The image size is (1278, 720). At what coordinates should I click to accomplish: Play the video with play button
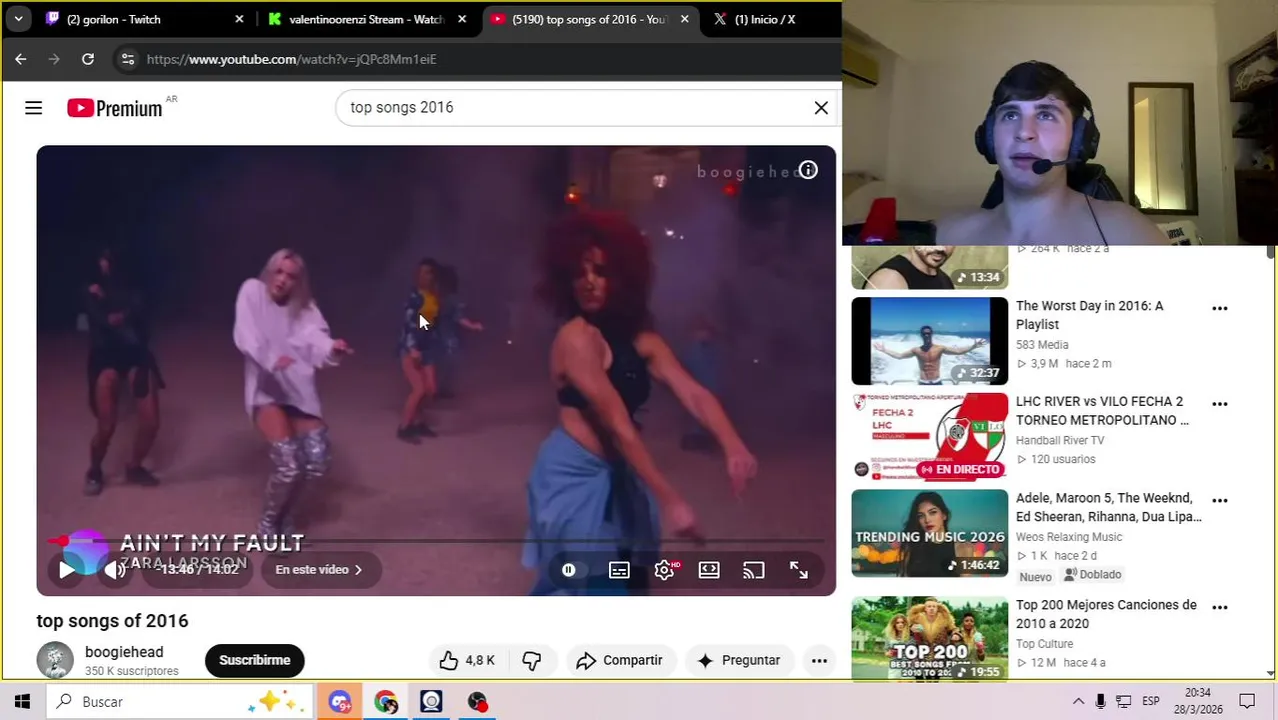tap(66, 570)
